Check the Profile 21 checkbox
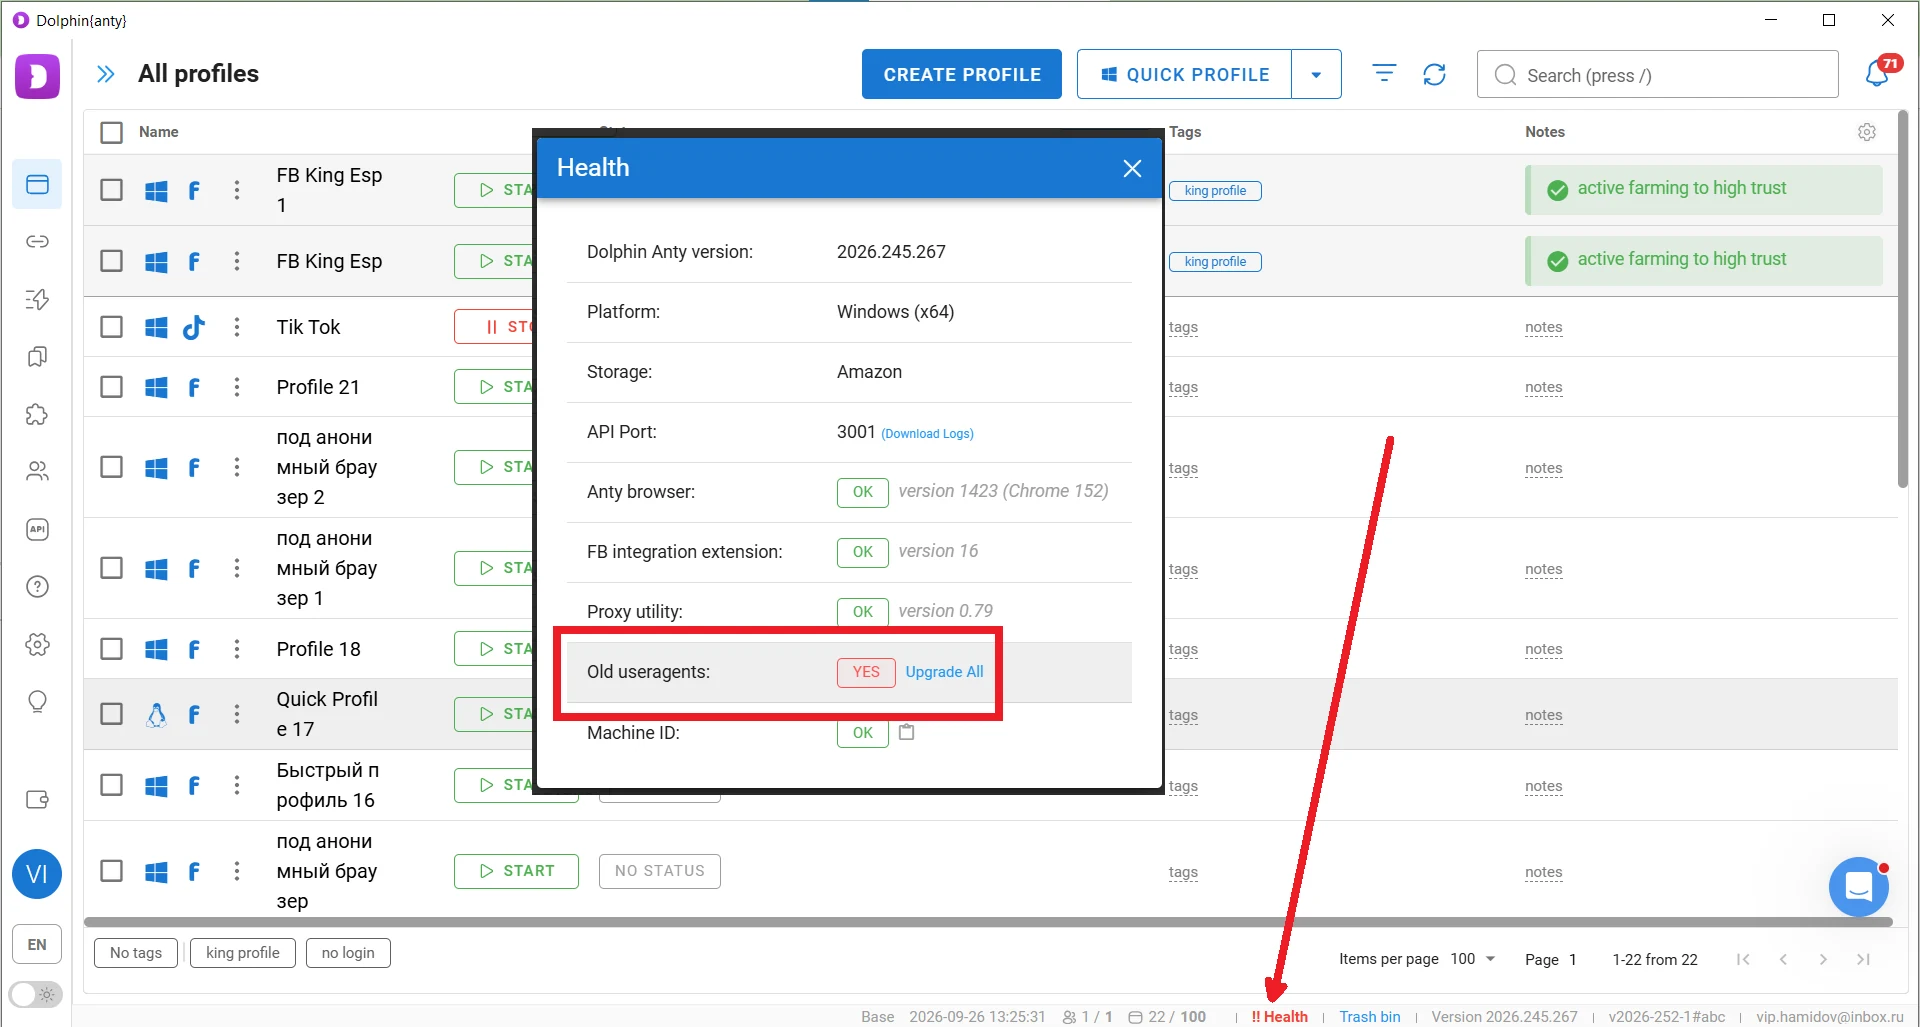This screenshot has width=1920, height=1027. (x=112, y=387)
